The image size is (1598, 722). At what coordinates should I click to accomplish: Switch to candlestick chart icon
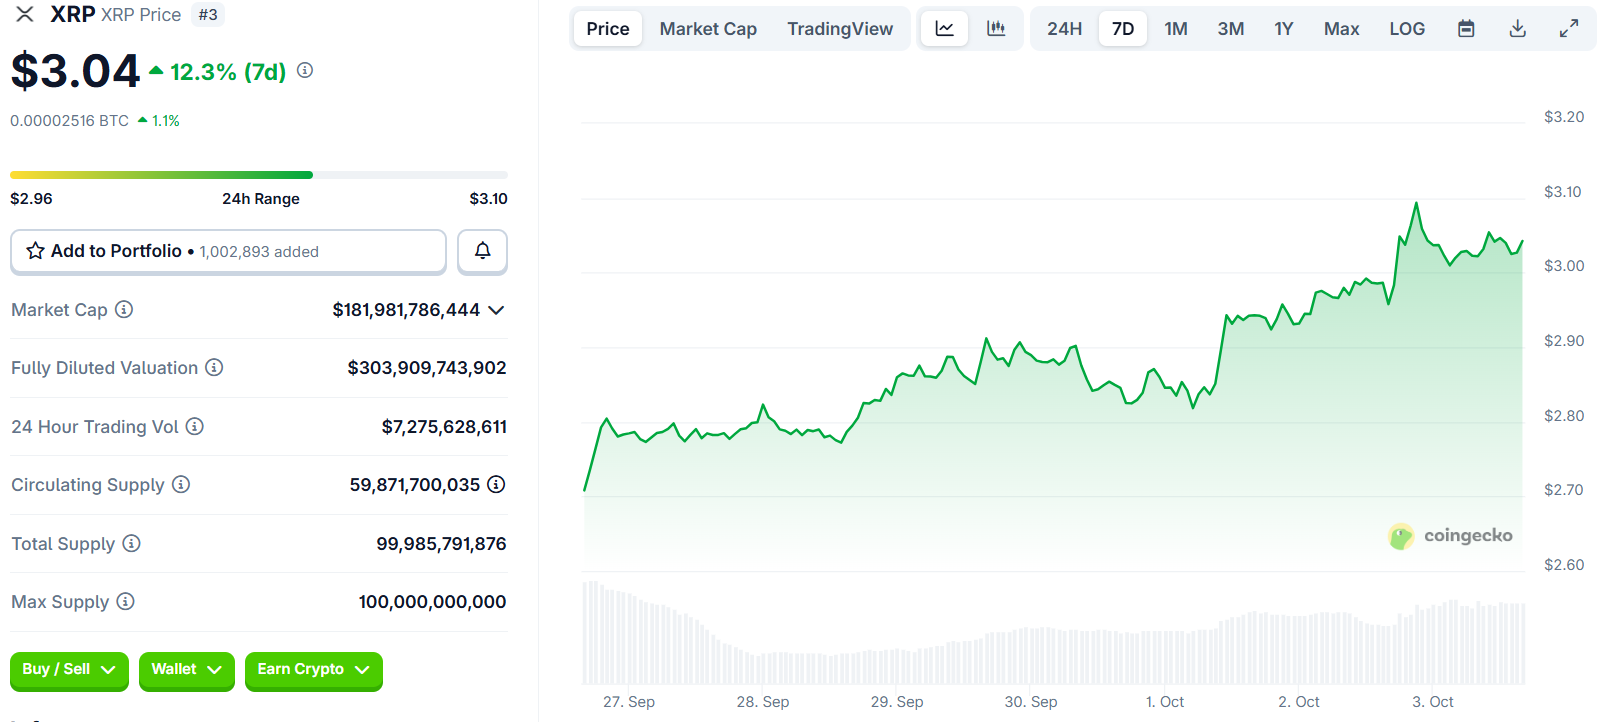tap(996, 29)
